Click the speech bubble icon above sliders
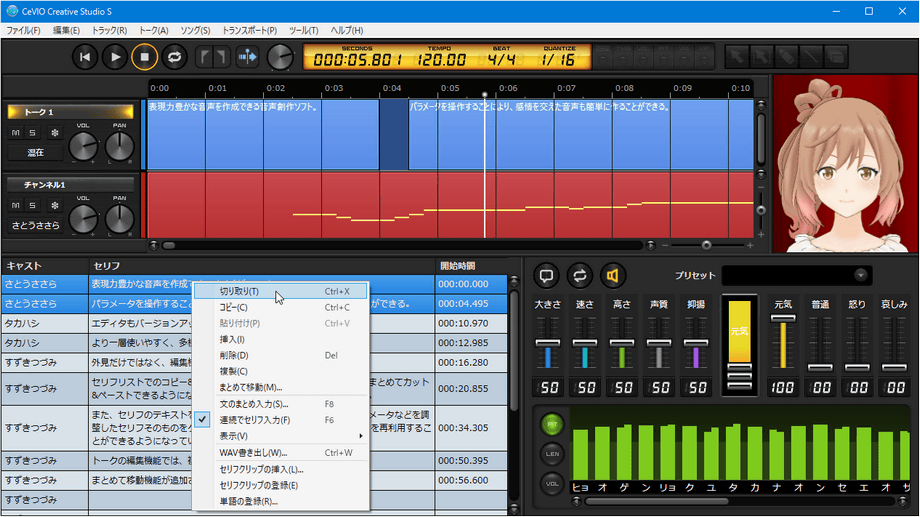The width and height of the screenshot is (920, 517). (546, 275)
